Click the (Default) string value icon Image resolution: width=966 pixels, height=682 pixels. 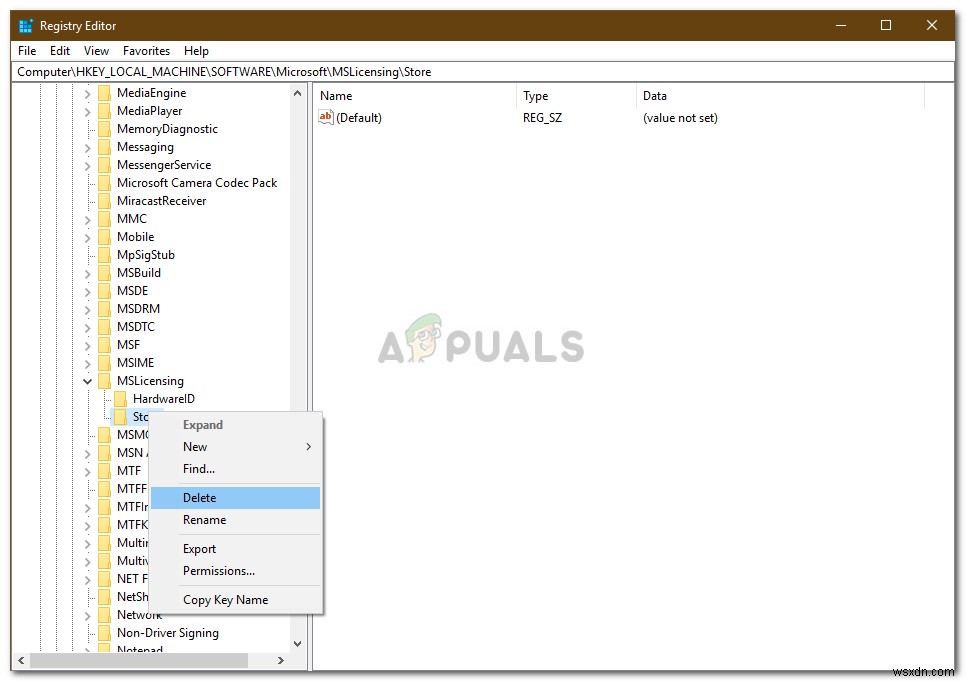tap(326, 117)
